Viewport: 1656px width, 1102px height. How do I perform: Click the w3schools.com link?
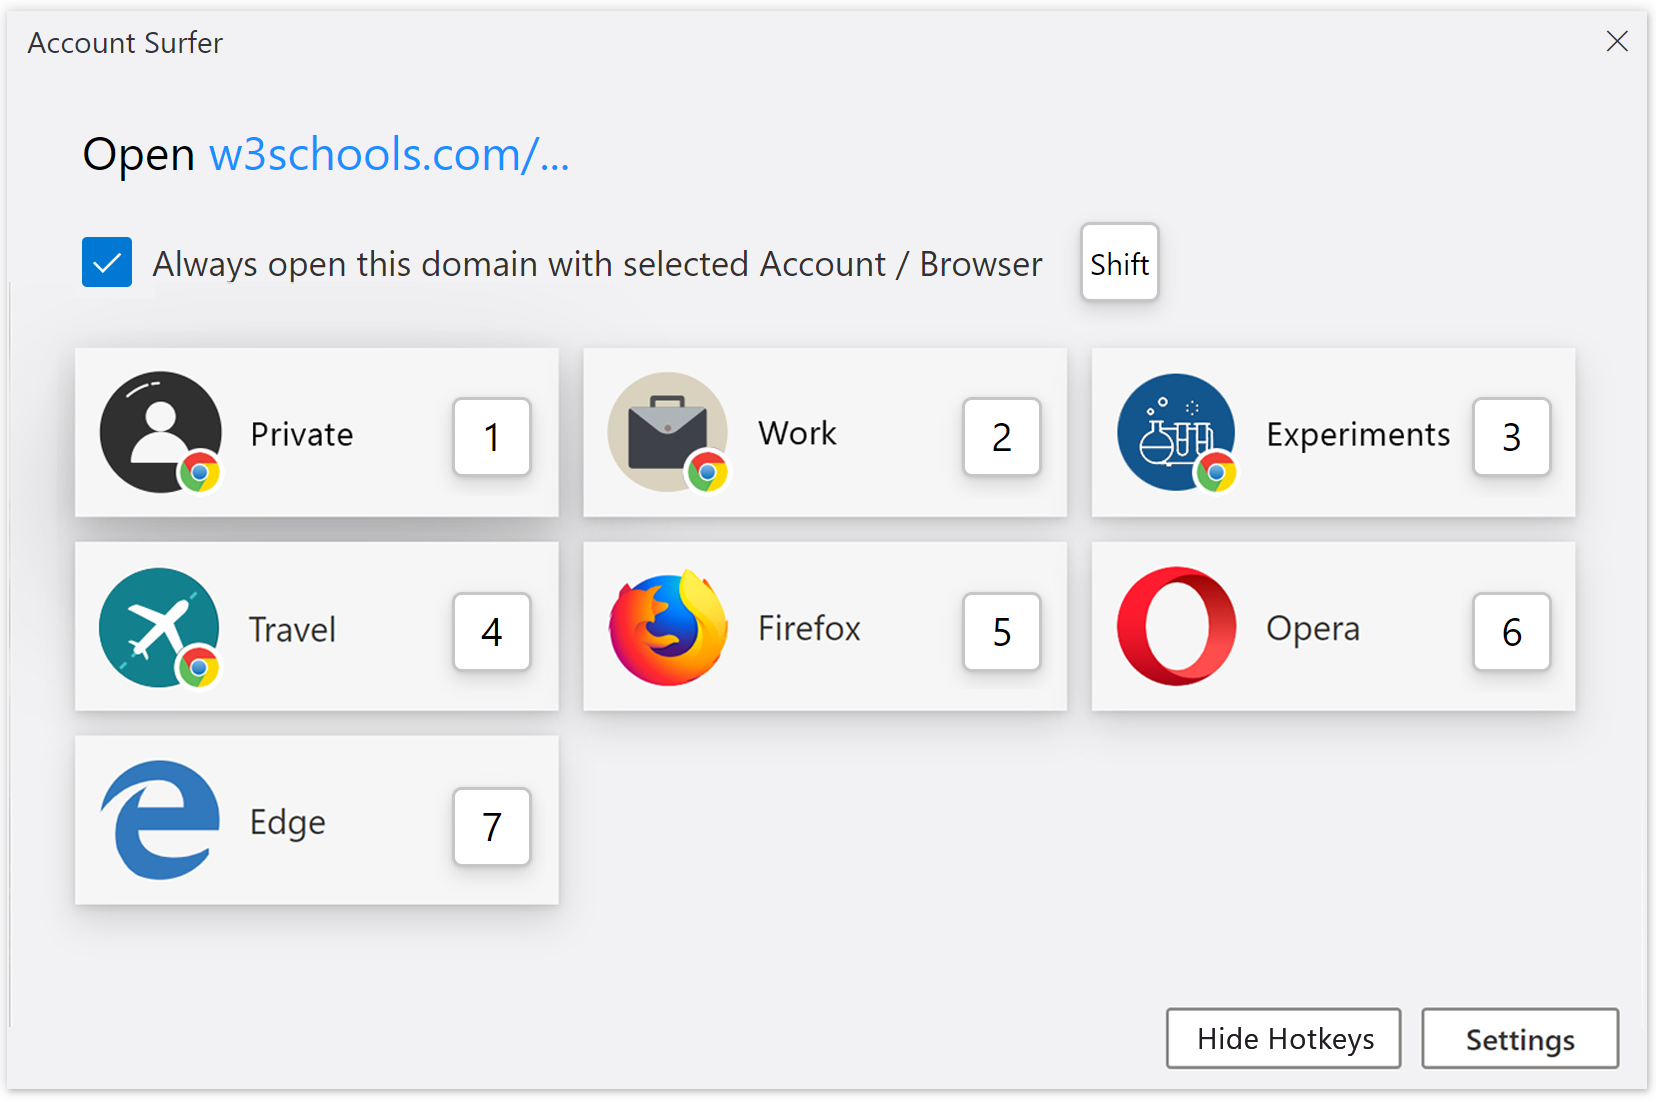point(388,154)
